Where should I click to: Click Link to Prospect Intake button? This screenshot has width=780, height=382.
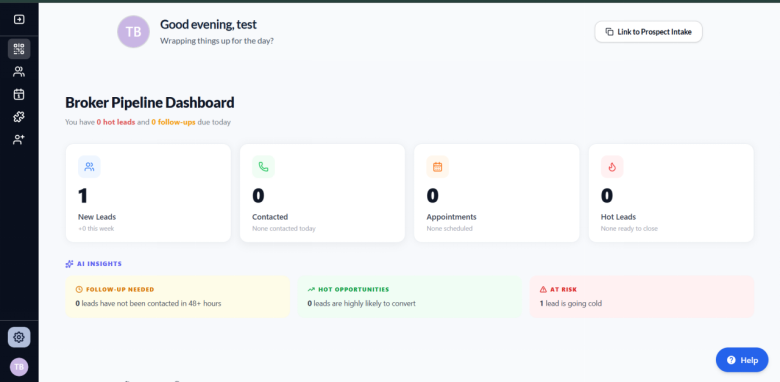point(648,32)
